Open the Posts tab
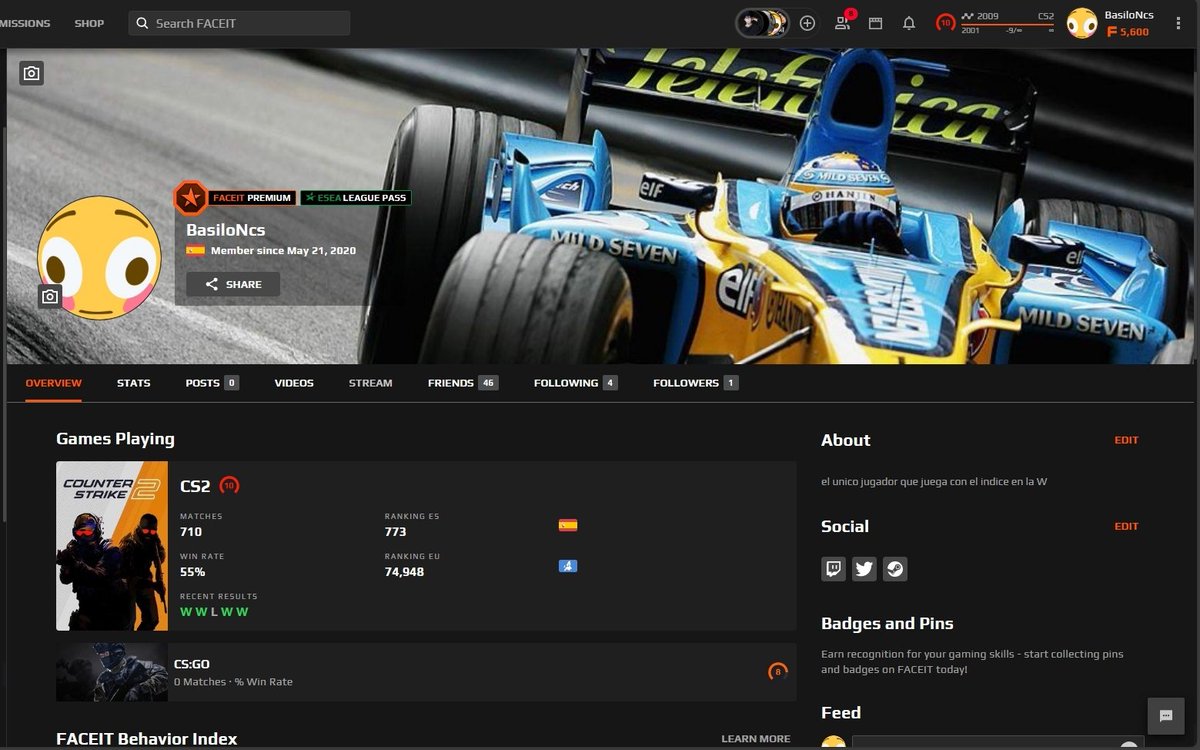 coord(212,383)
